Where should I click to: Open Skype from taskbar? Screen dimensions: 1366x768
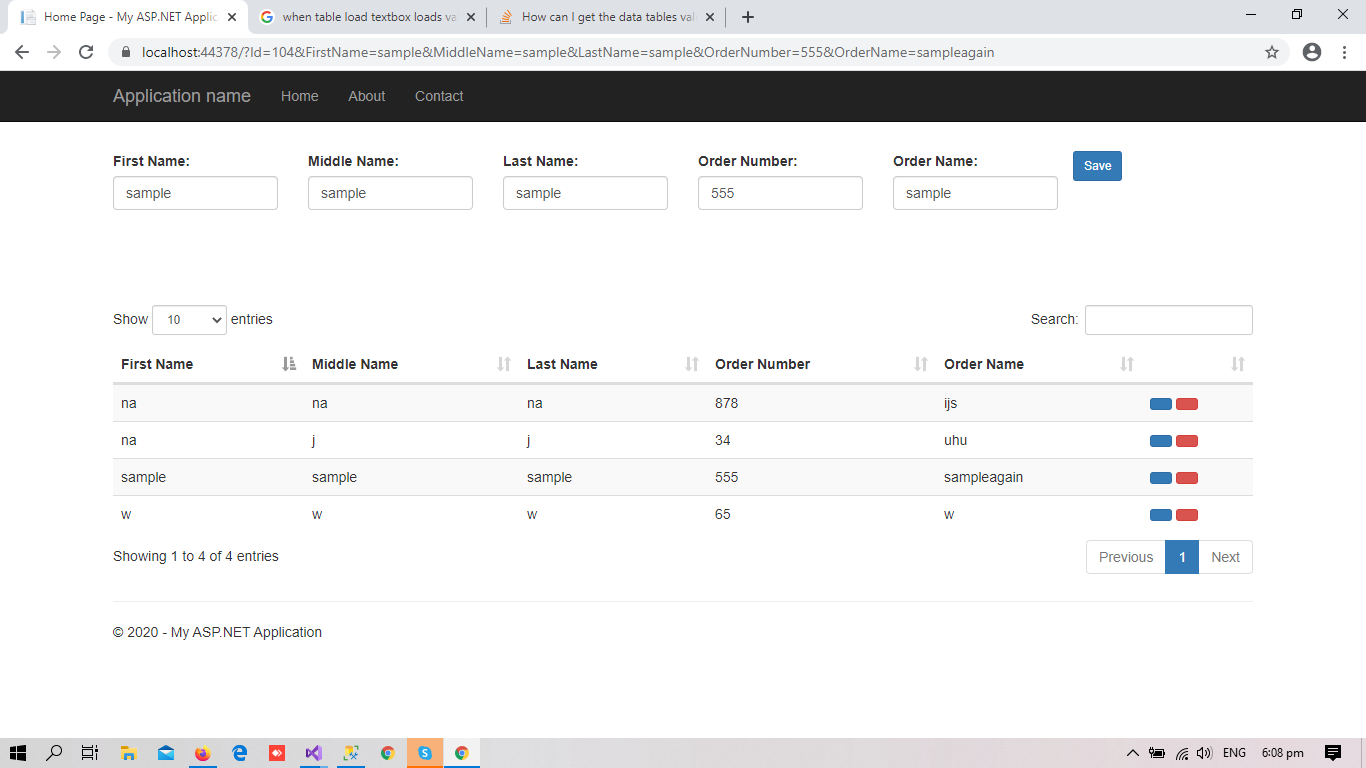pos(425,753)
